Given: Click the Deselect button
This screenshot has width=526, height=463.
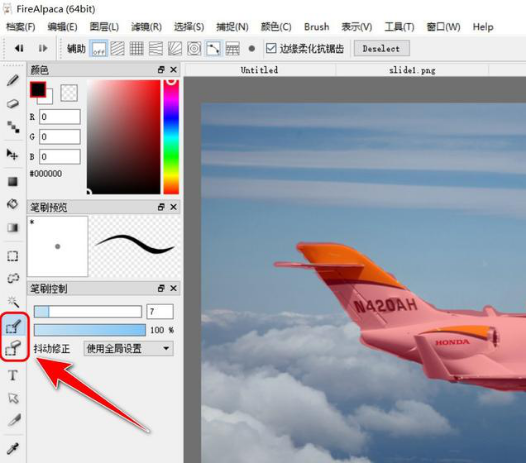Looking at the screenshot, I should coord(381,49).
